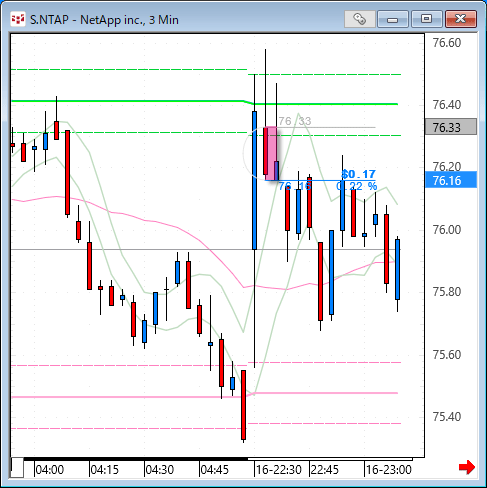The height and width of the screenshot is (488, 487).
Task: Click the 22:45 time axis label
Action: [325, 470]
